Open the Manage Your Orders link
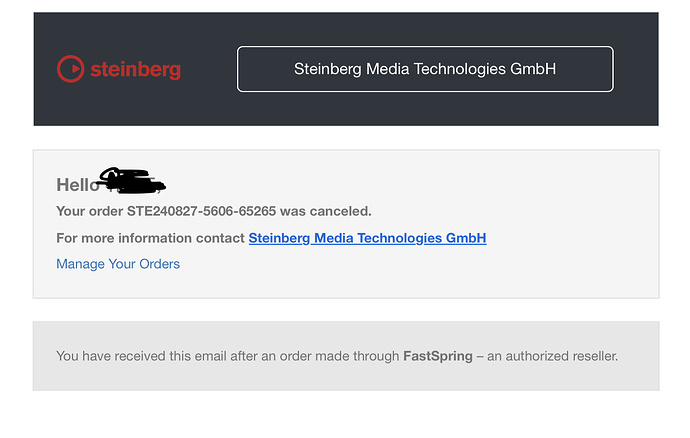690x438 pixels. click(x=118, y=264)
